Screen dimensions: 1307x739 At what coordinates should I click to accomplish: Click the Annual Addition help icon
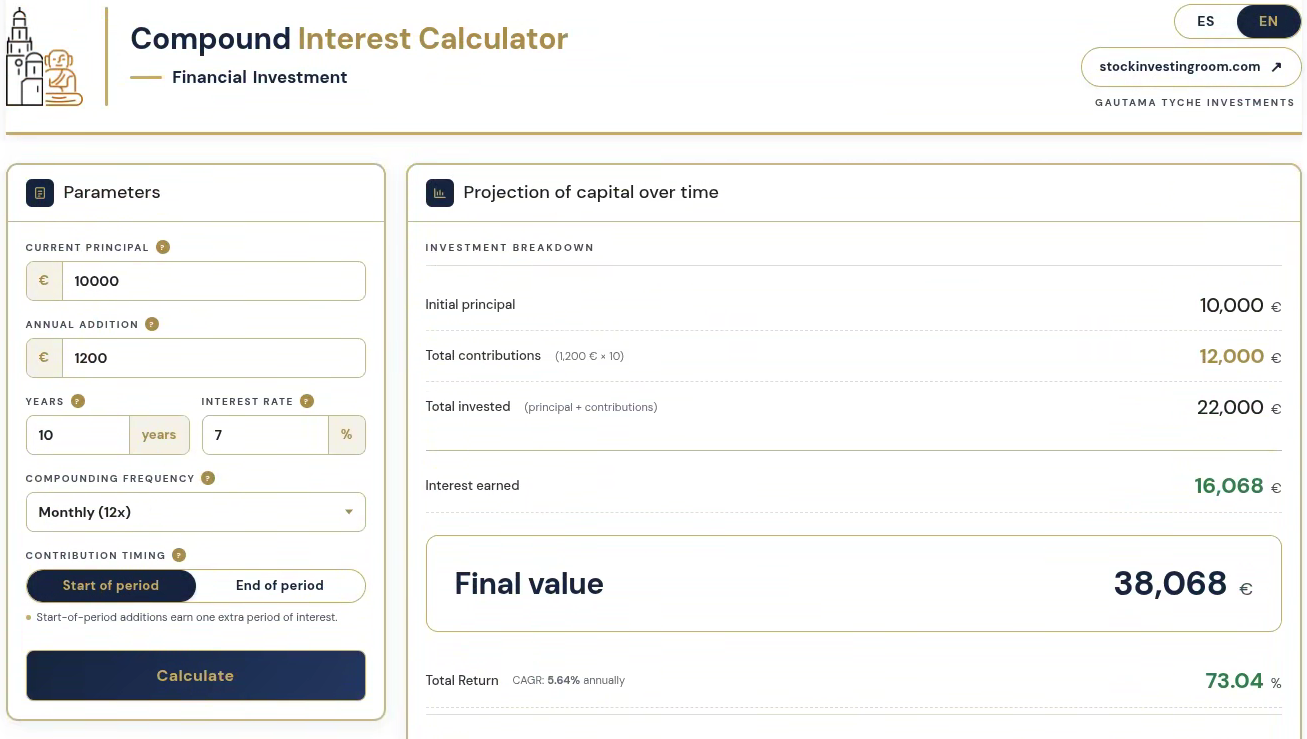click(x=152, y=324)
